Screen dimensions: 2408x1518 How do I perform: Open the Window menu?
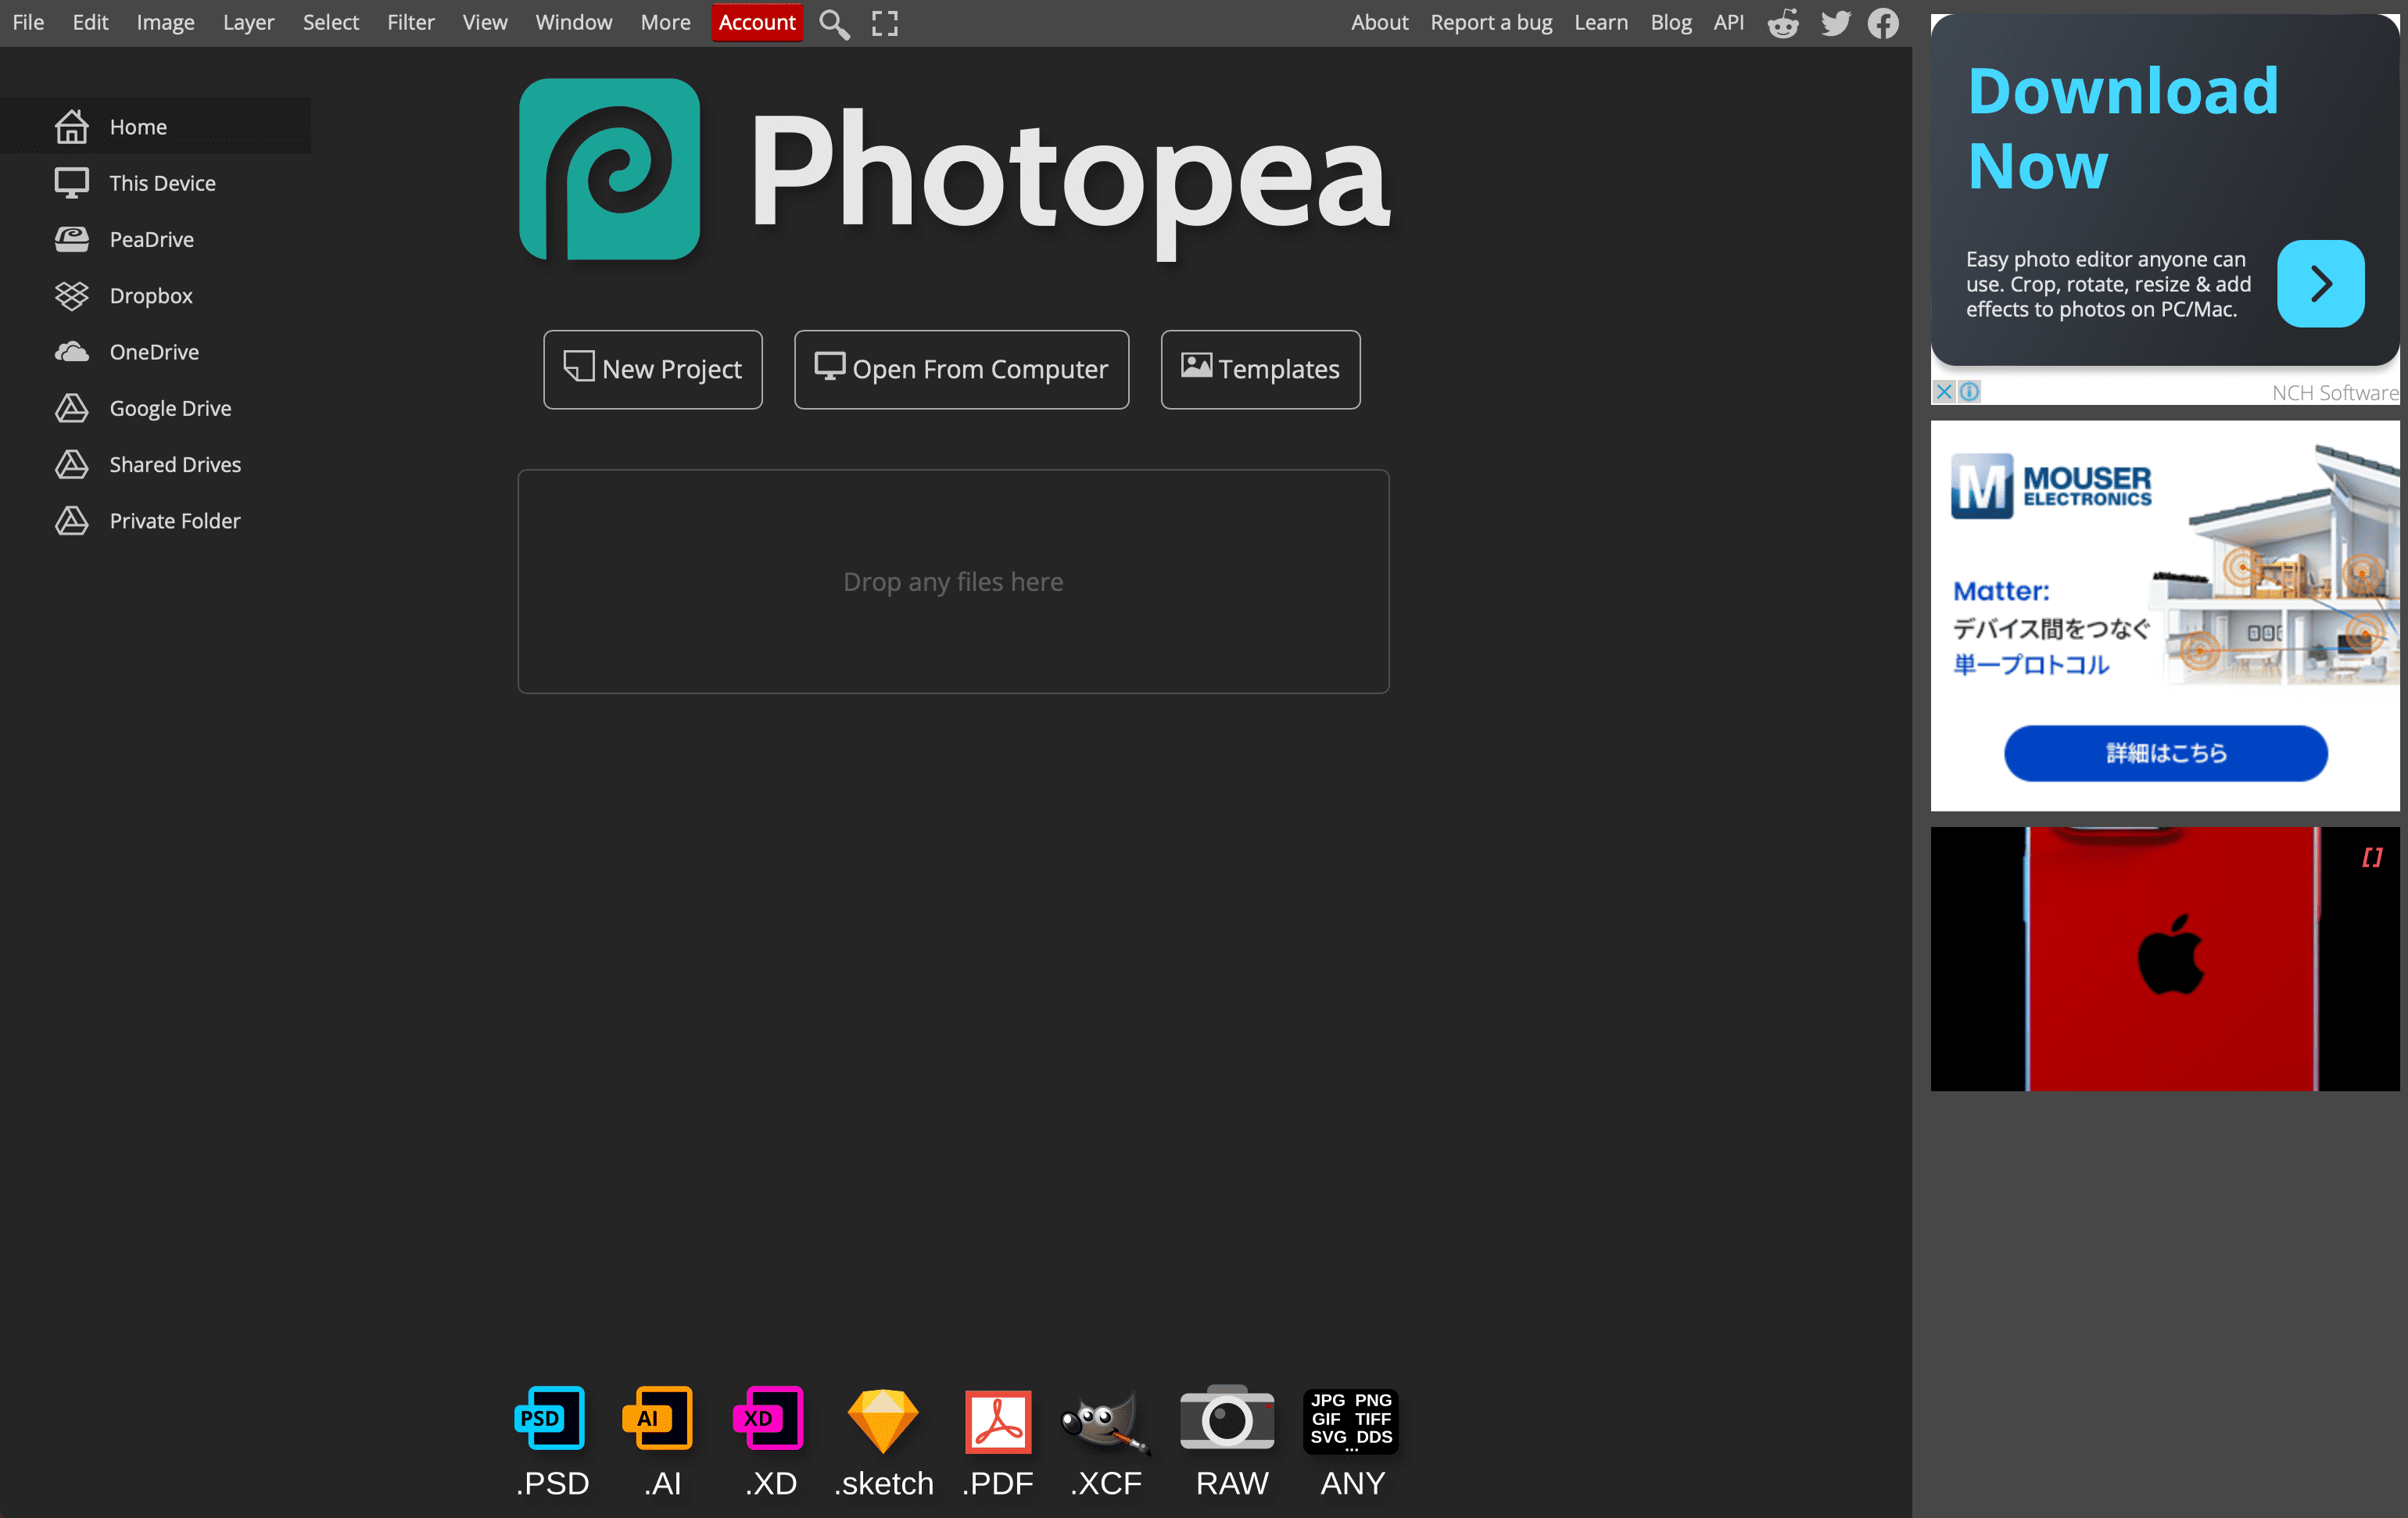pyautogui.click(x=573, y=22)
